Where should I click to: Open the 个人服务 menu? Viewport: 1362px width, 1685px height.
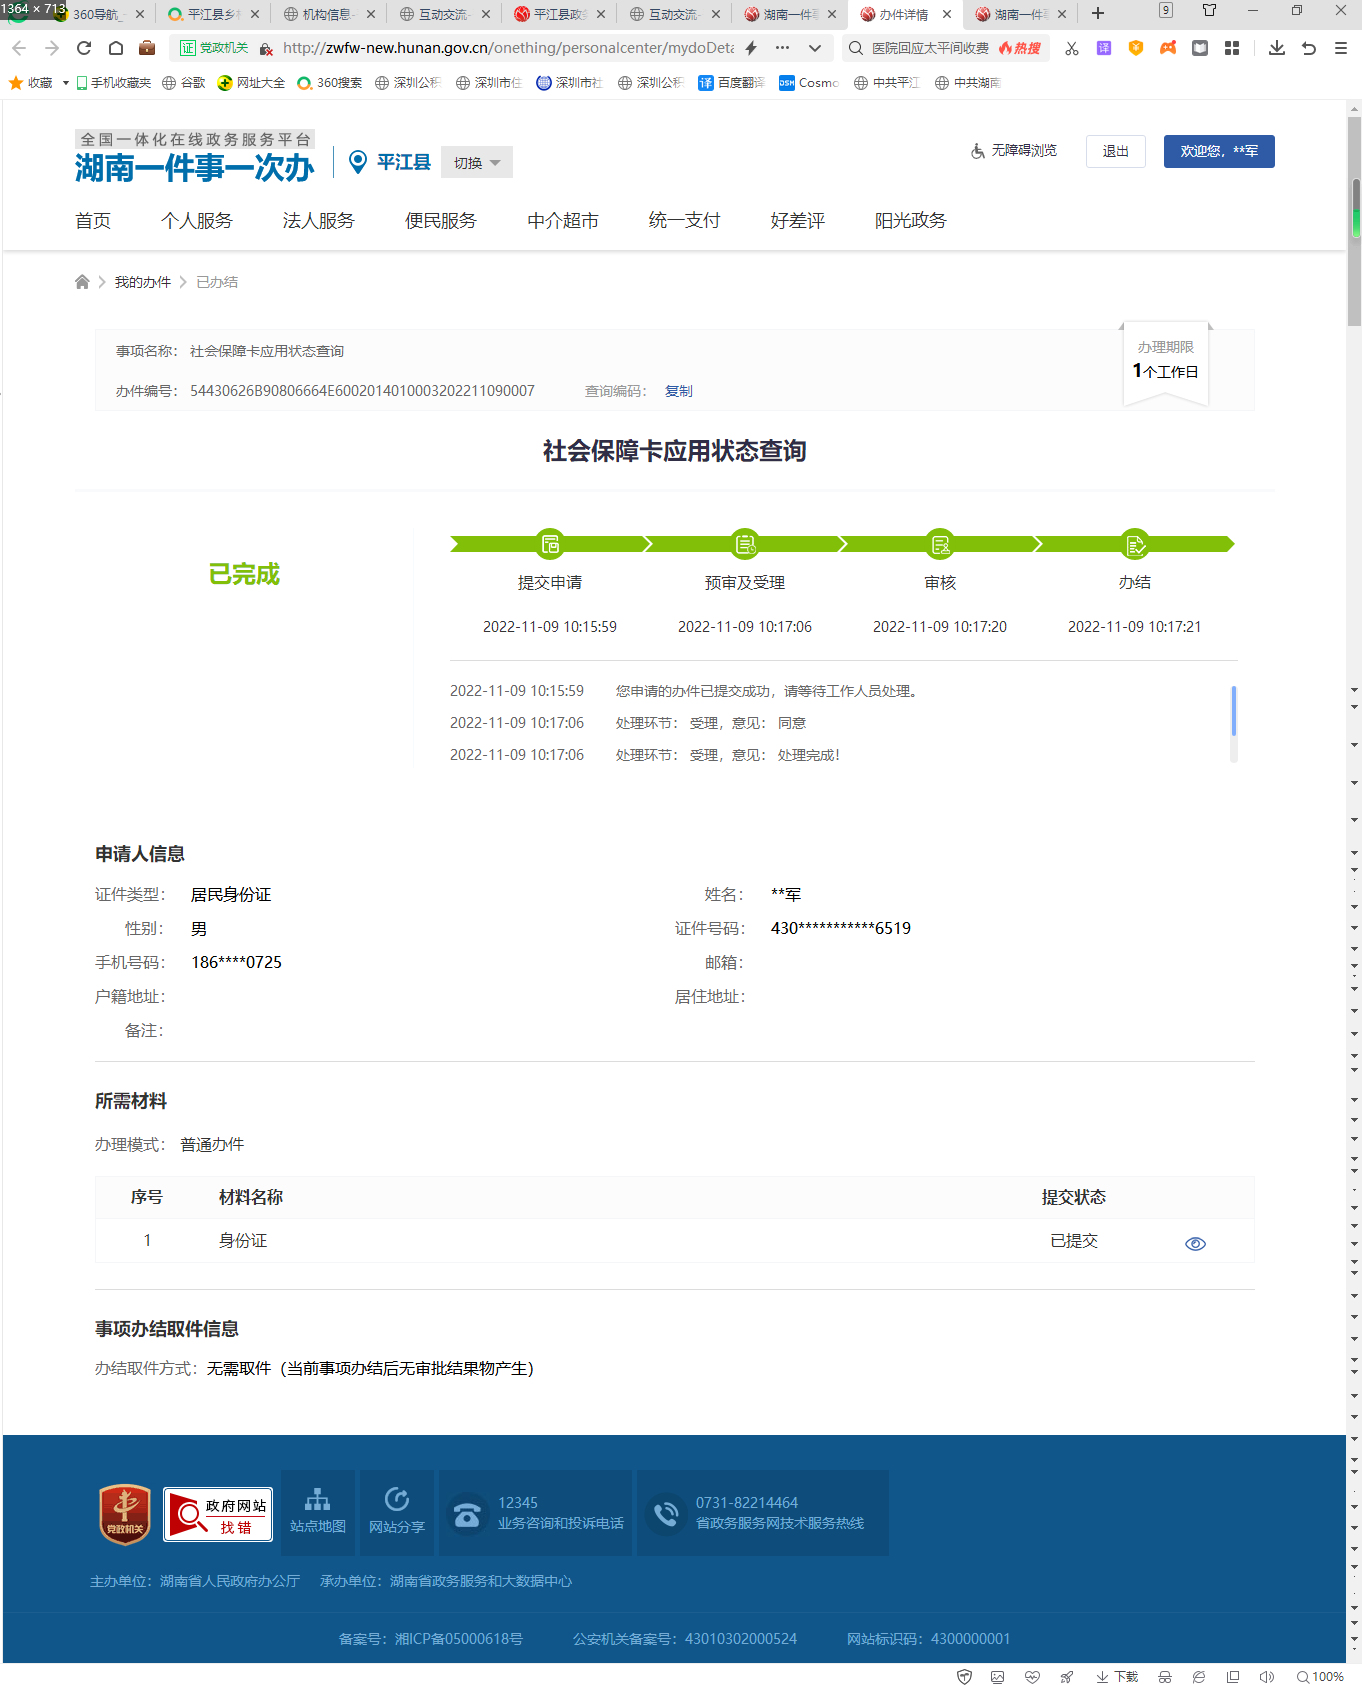pyautogui.click(x=197, y=221)
